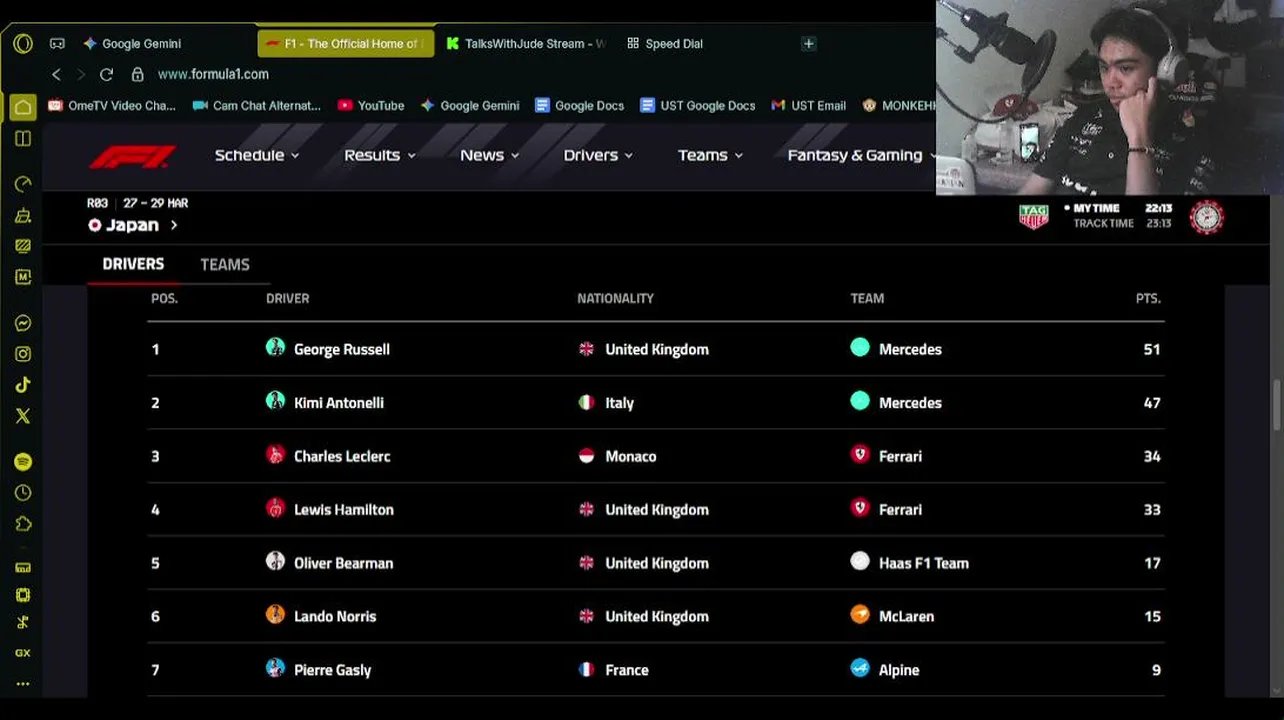Click the webcam overlay thumbnail
Image resolution: width=1284 pixels, height=720 pixels.
pyautogui.click(x=1110, y=97)
